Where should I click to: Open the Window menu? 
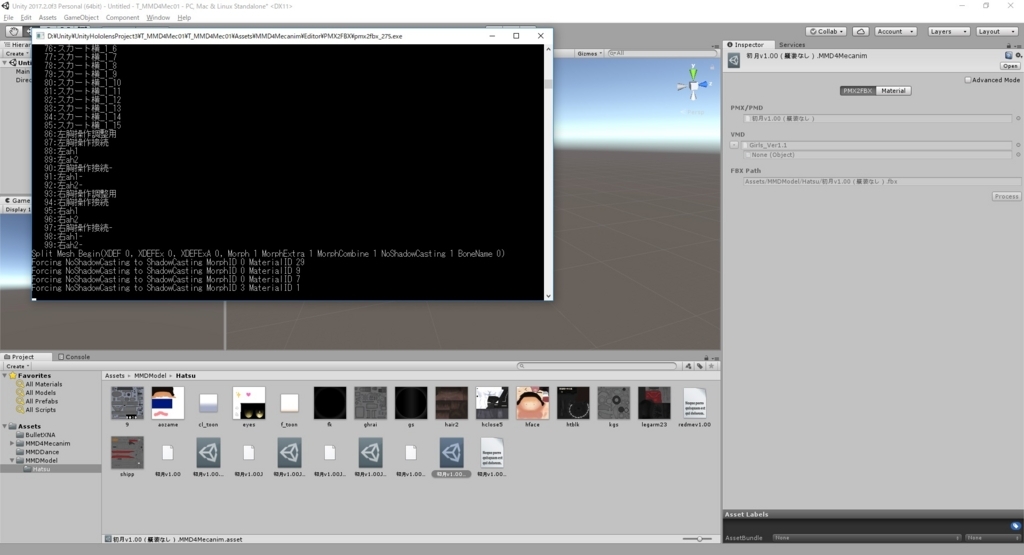coord(157,18)
